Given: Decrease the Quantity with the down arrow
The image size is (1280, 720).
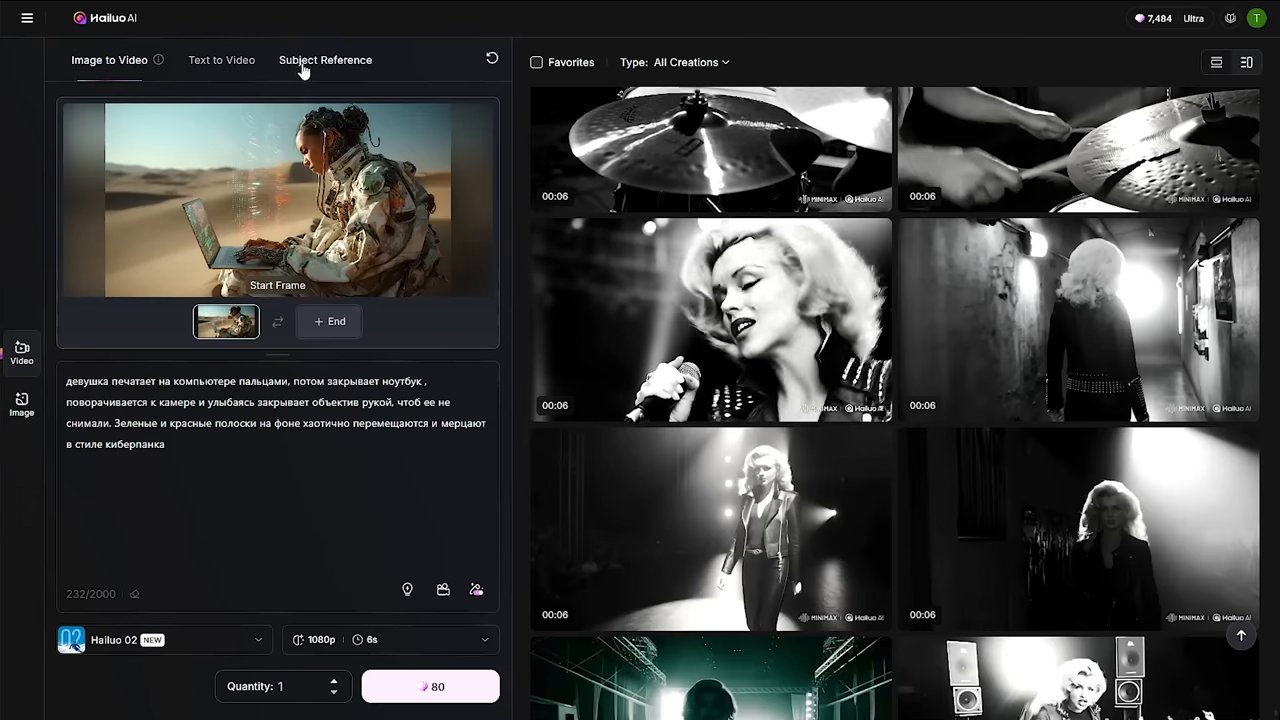Looking at the screenshot, I should (334, 691).
